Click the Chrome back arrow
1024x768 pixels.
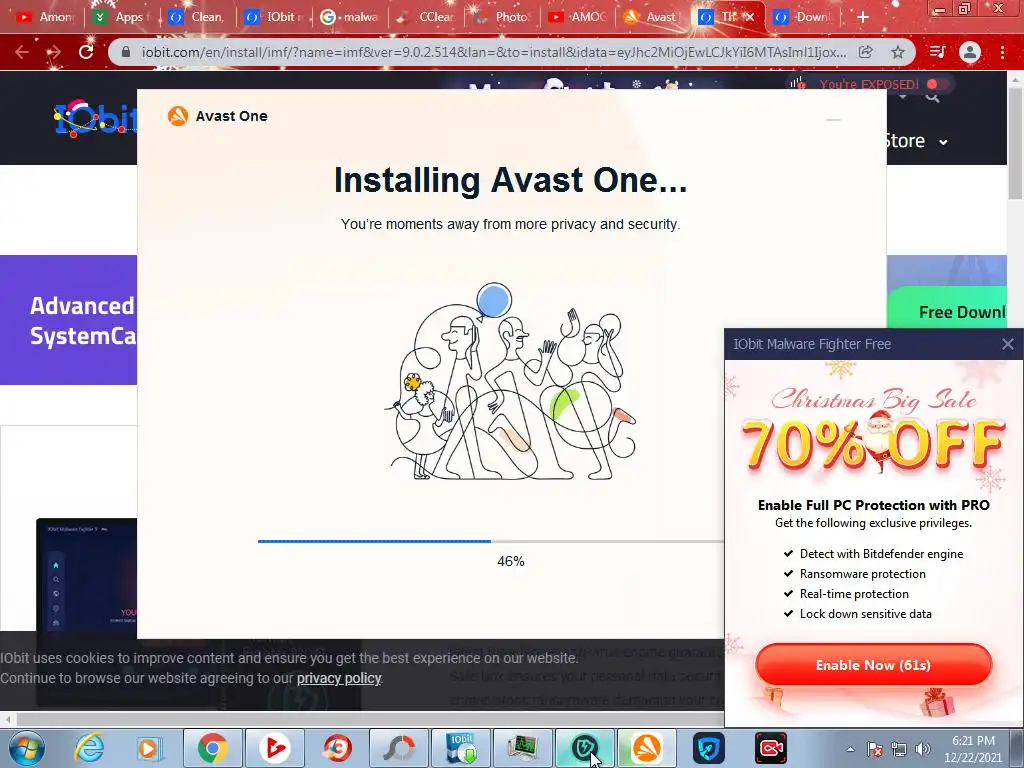(x=22, y=52)
